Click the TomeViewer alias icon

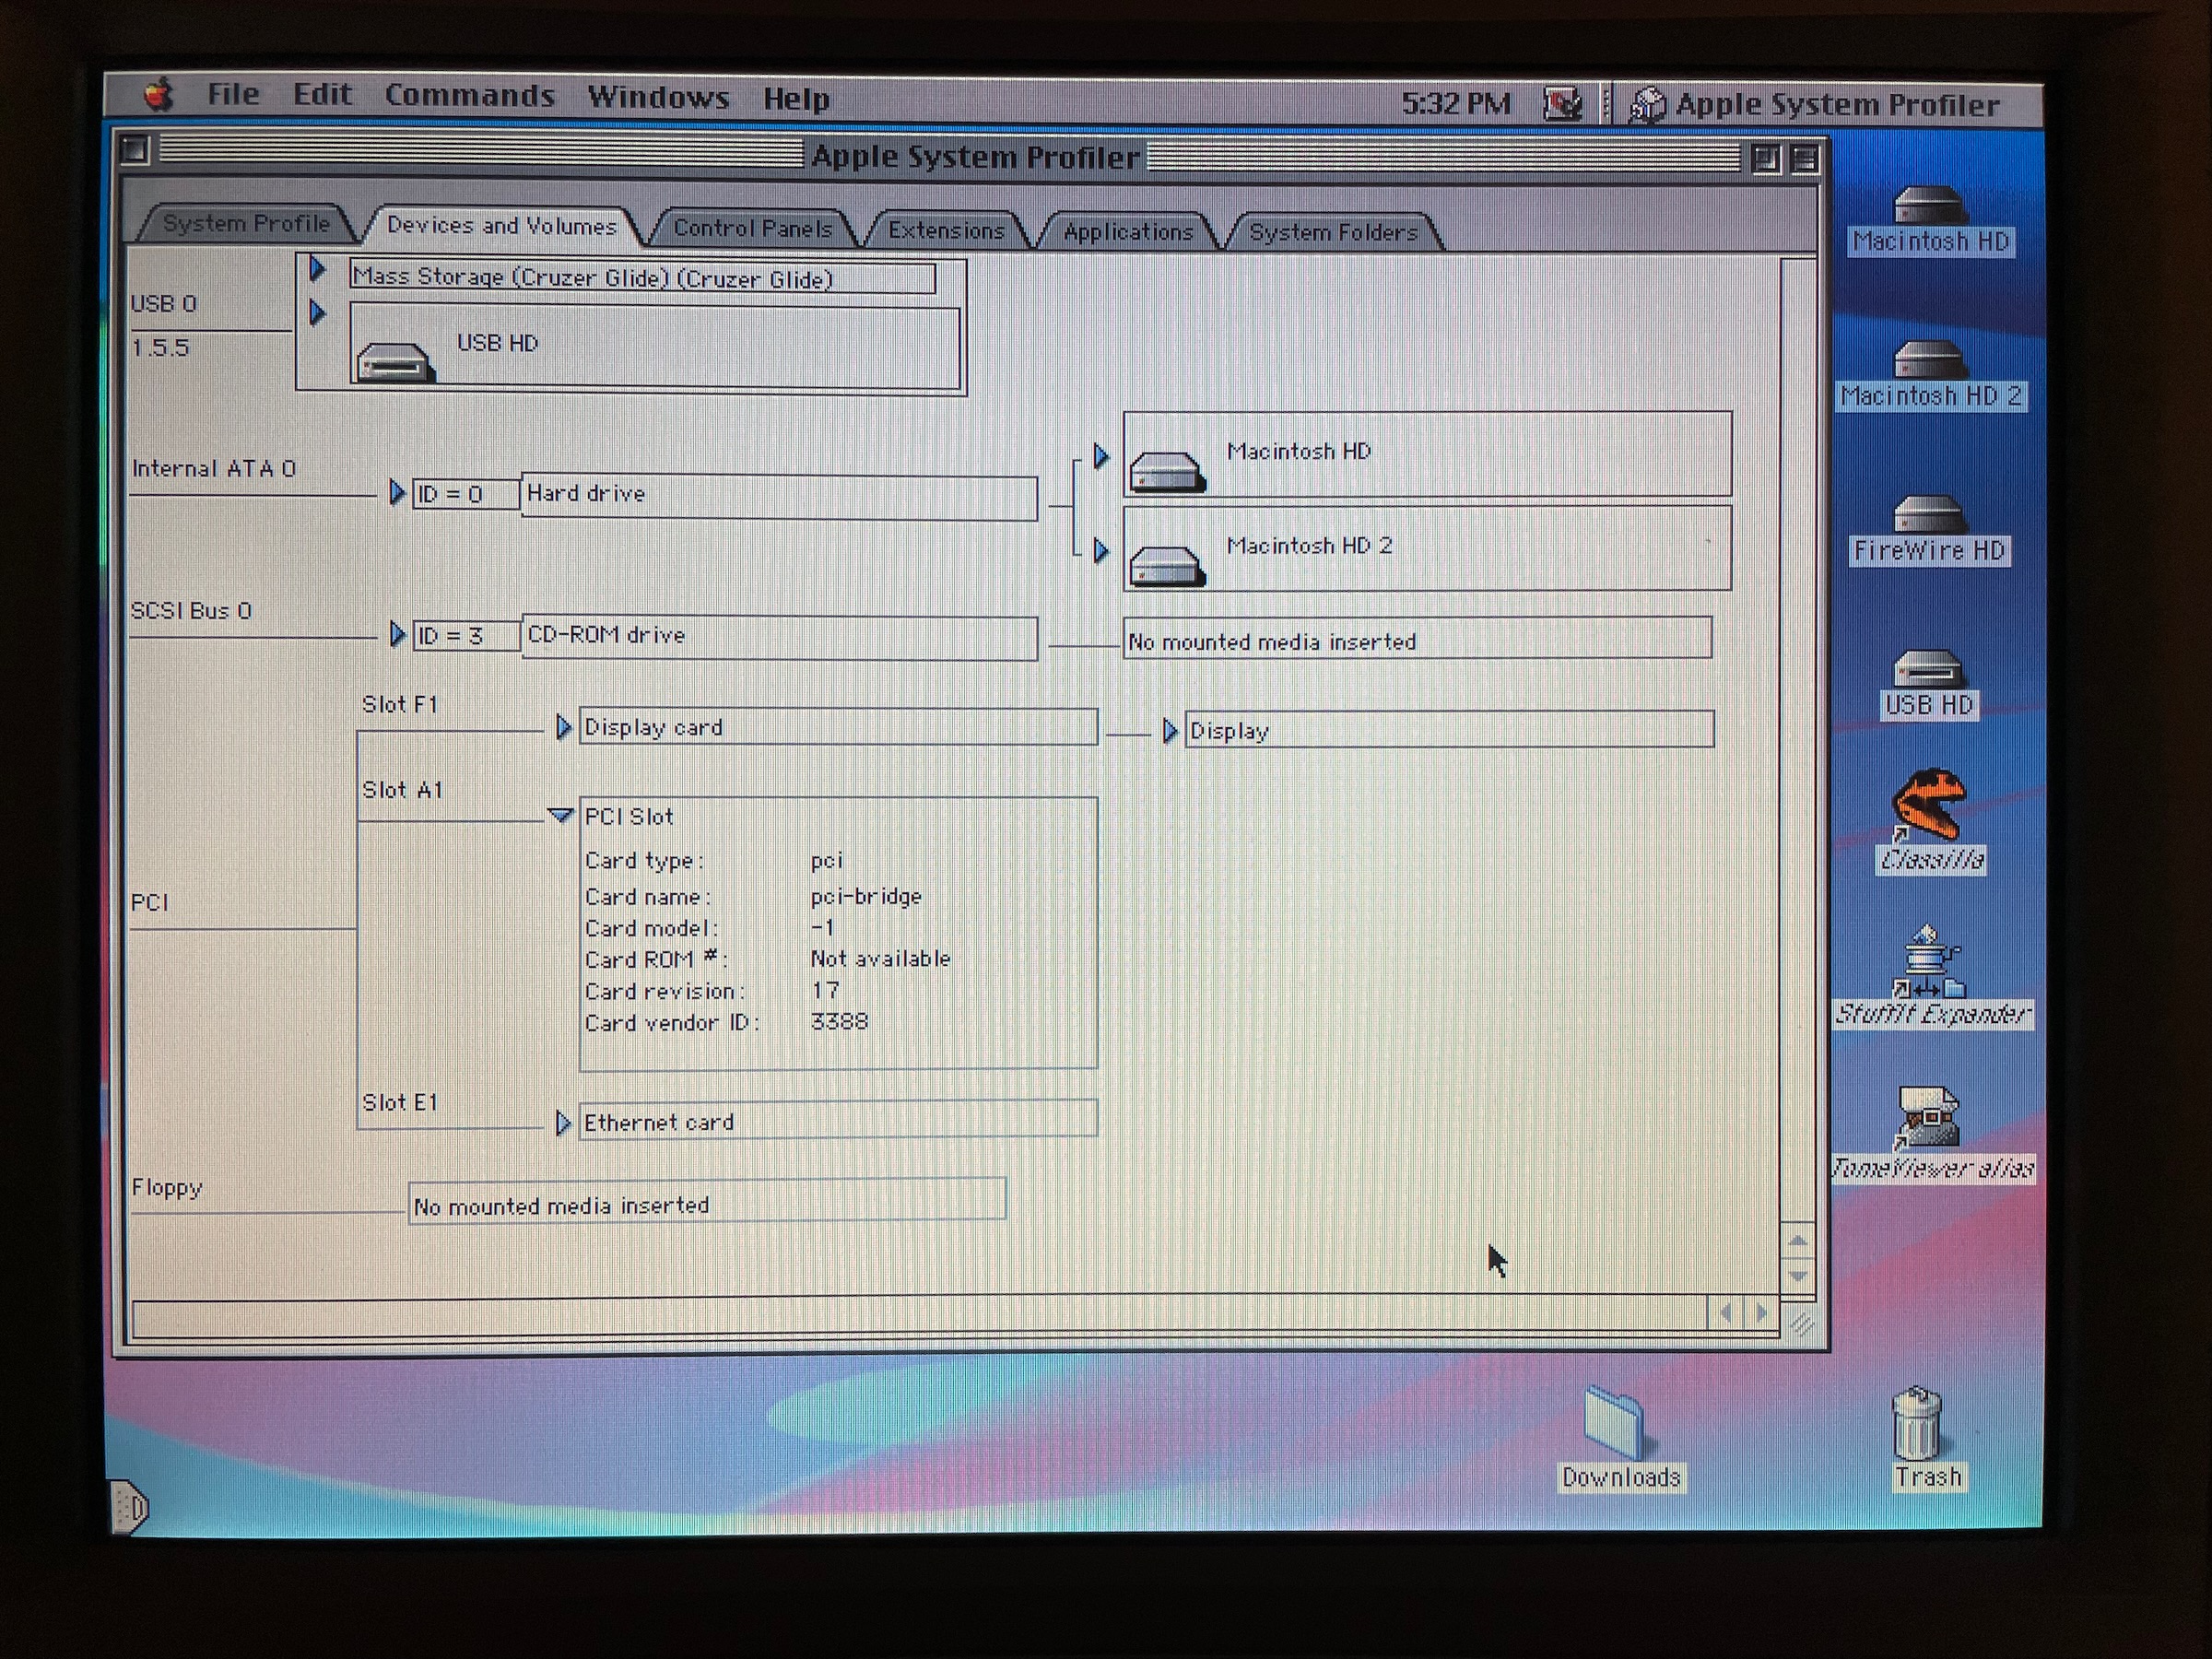1929,1117
